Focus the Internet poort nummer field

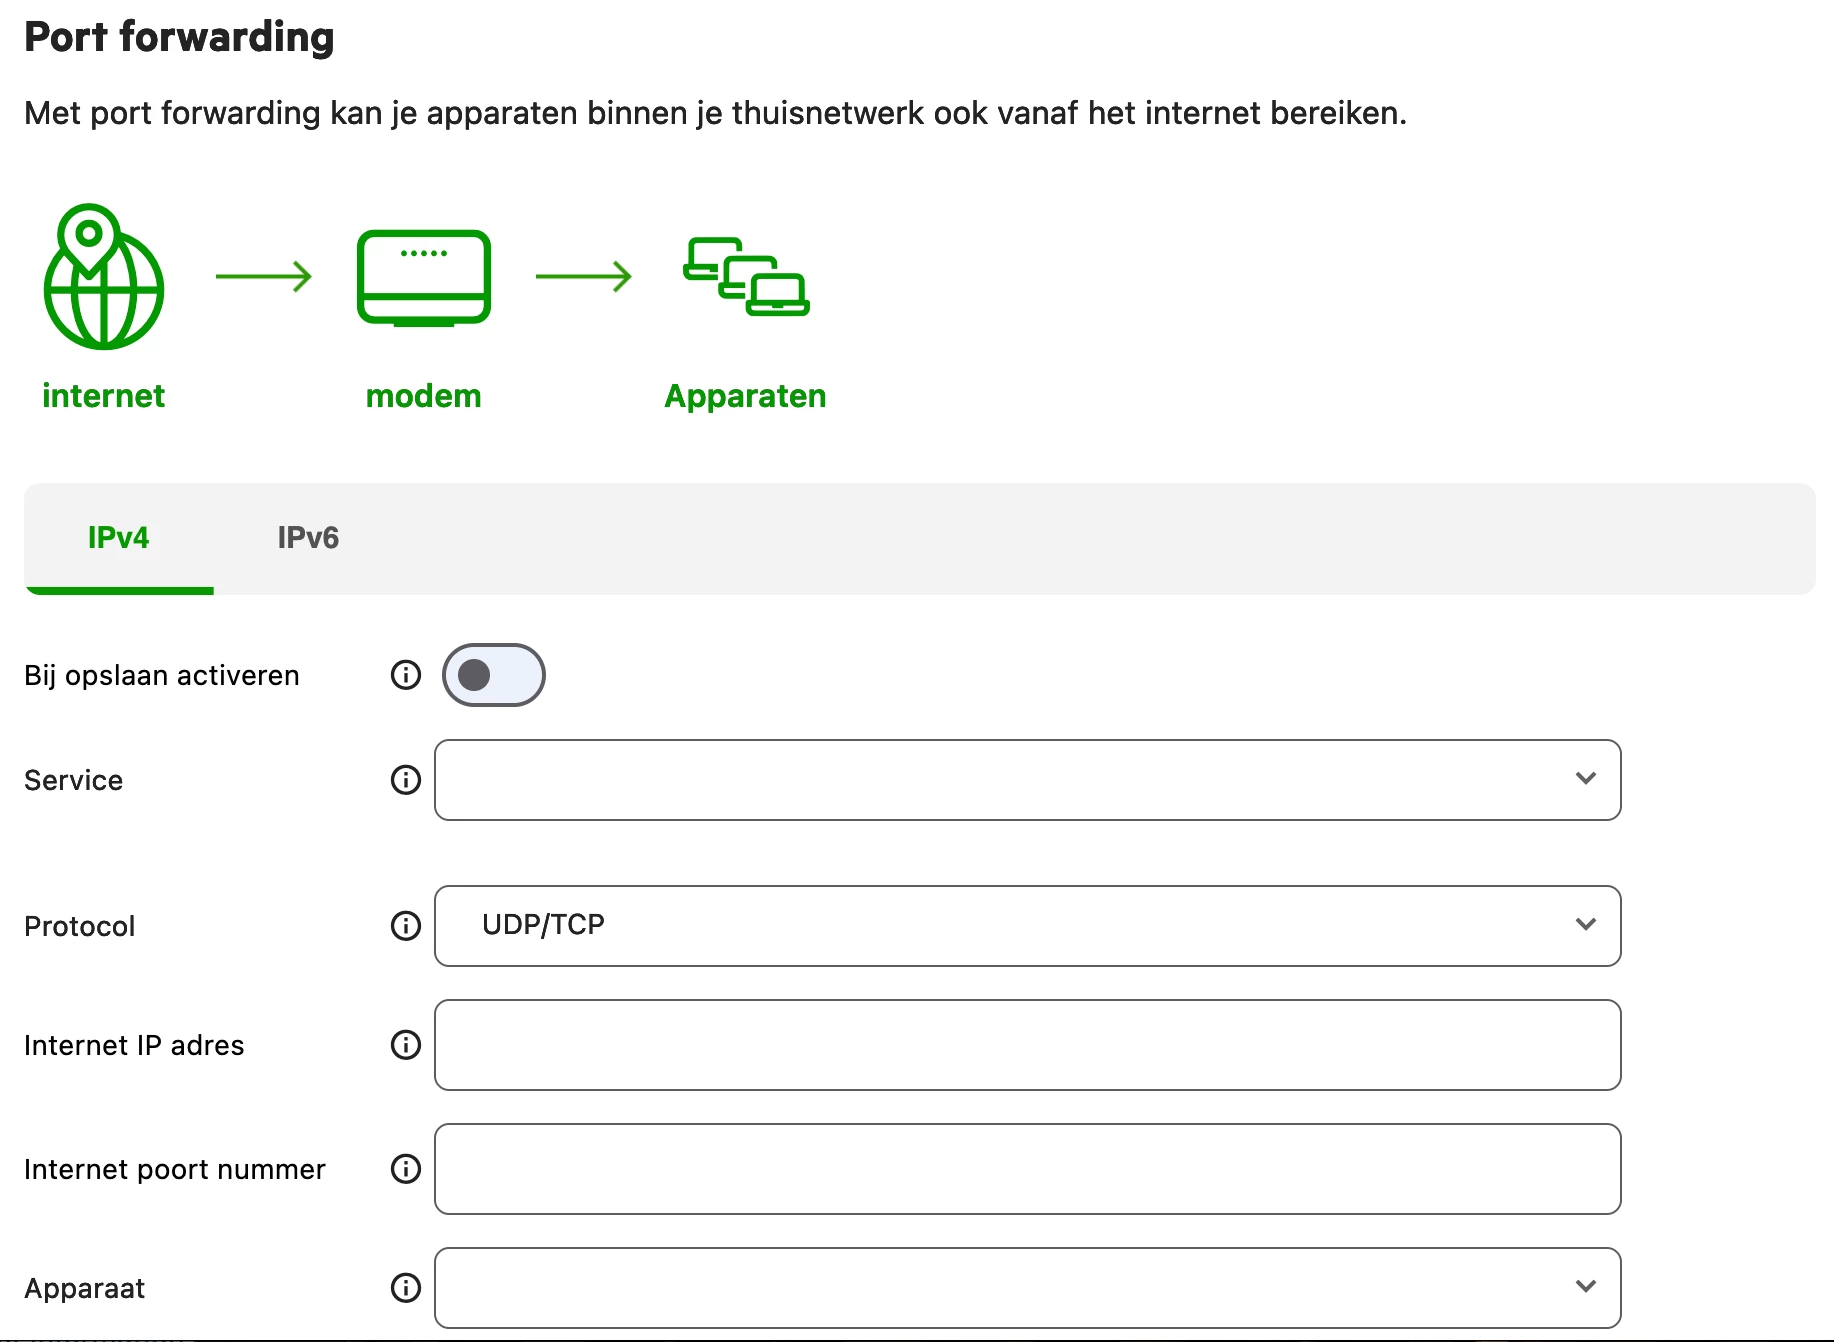(1027, 1169)
